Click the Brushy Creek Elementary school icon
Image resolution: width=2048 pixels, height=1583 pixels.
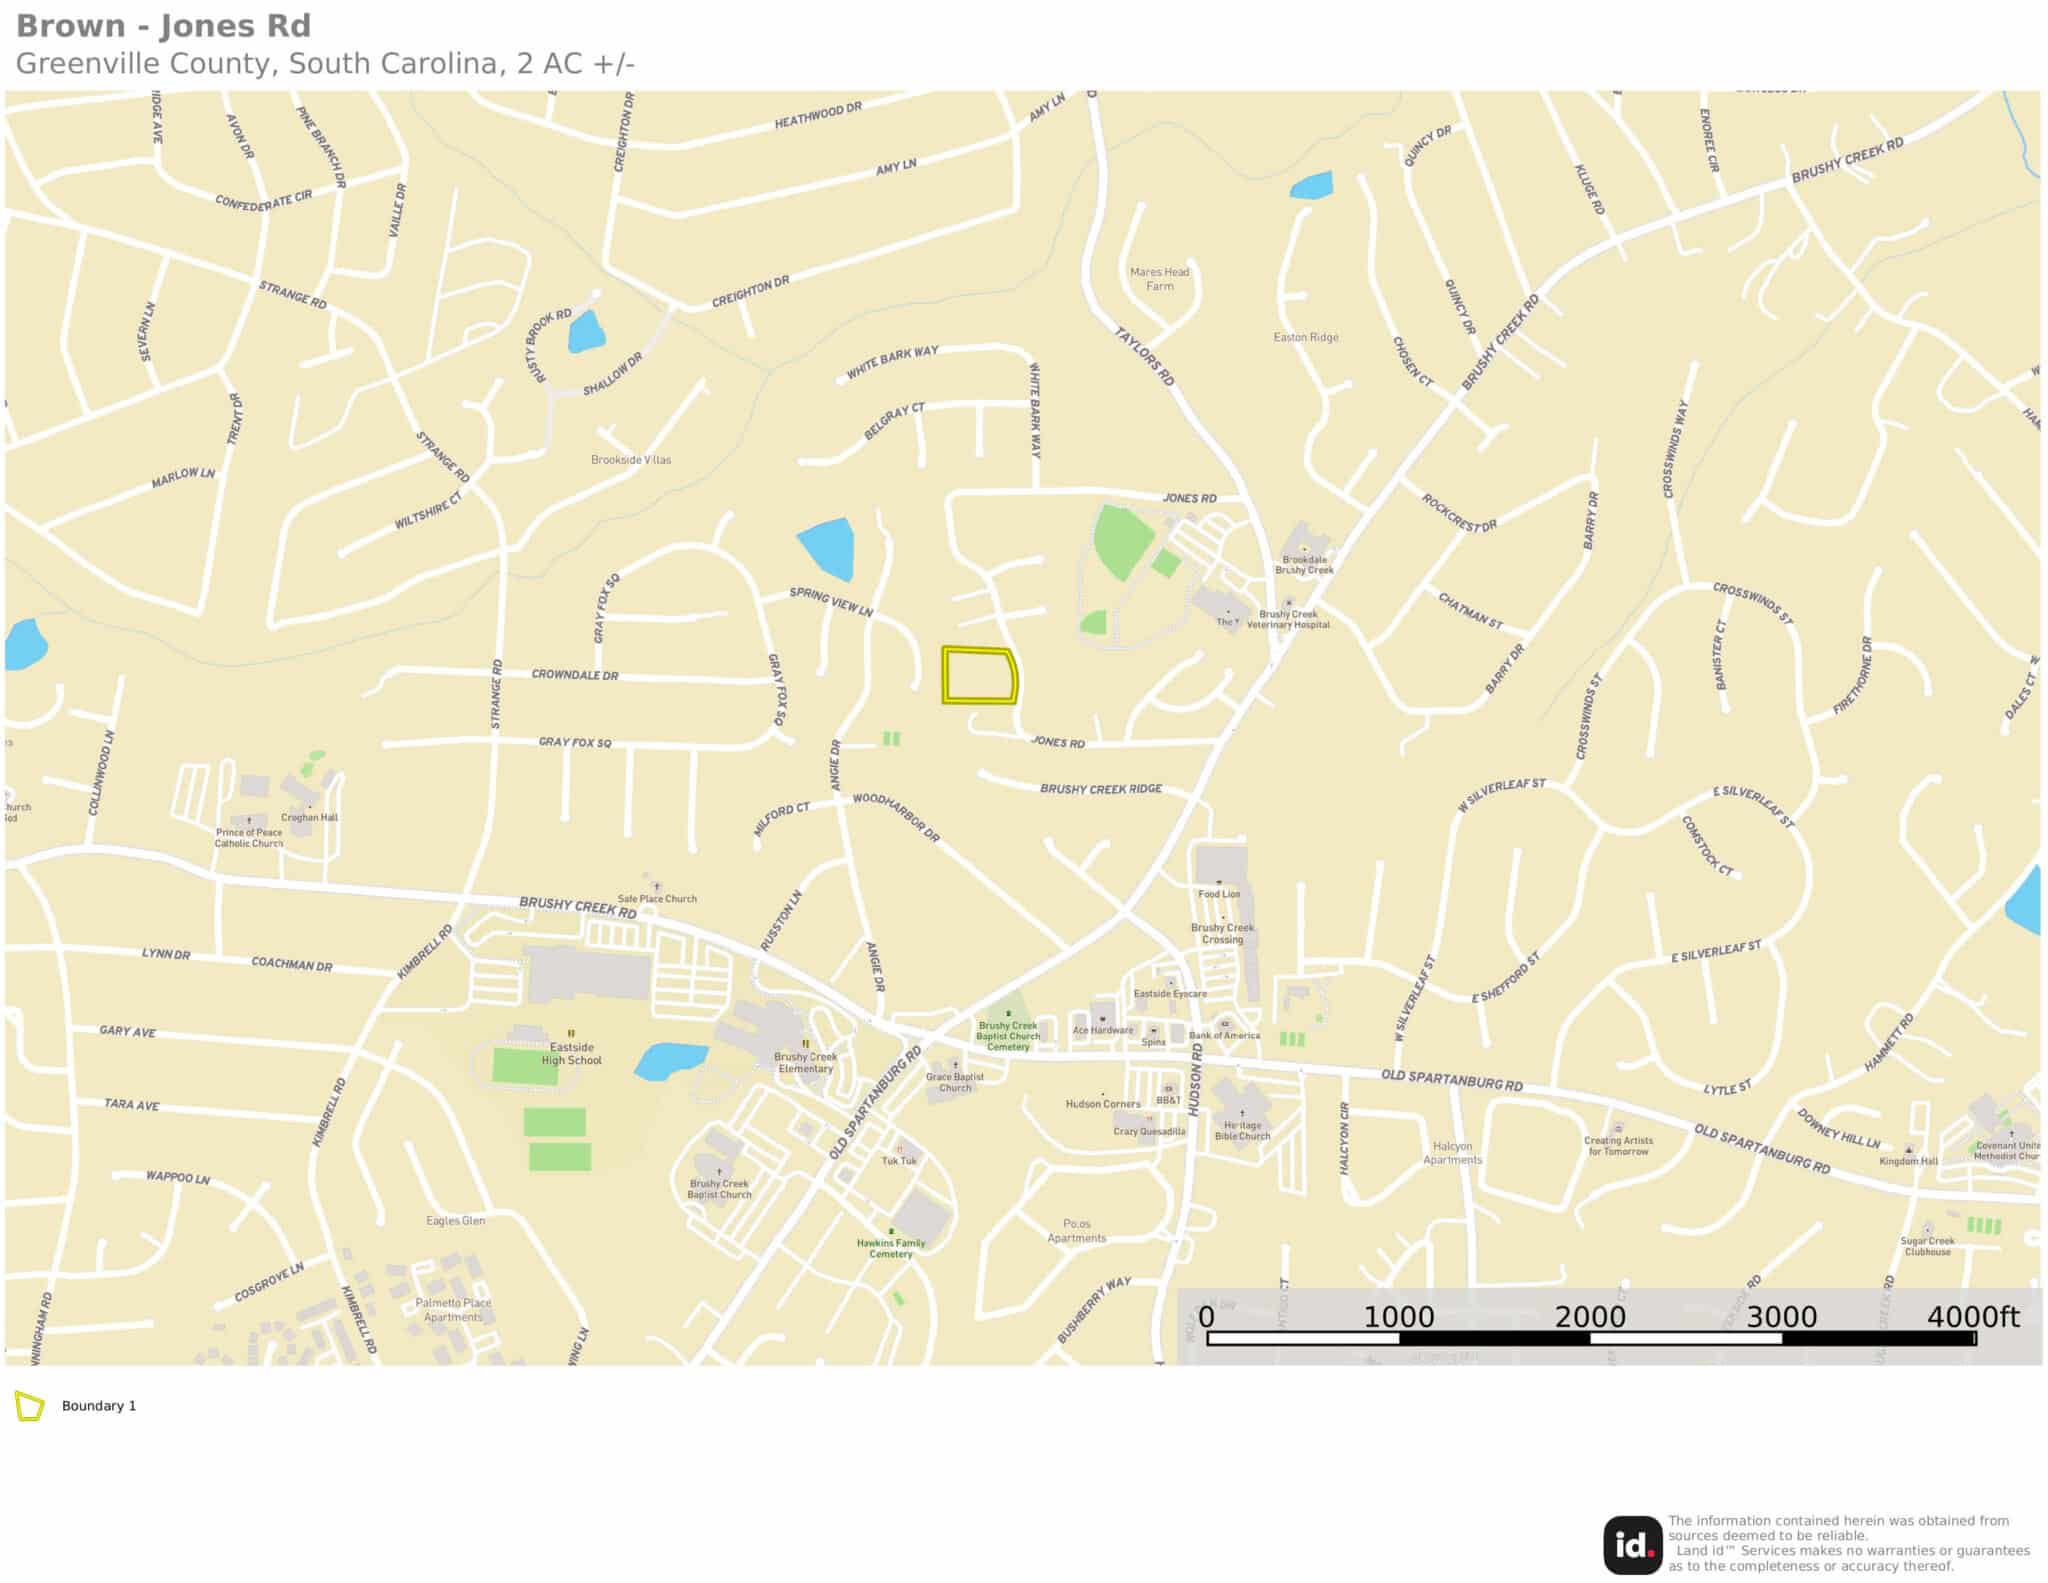pyautogui.click(x=804, y=1044)
